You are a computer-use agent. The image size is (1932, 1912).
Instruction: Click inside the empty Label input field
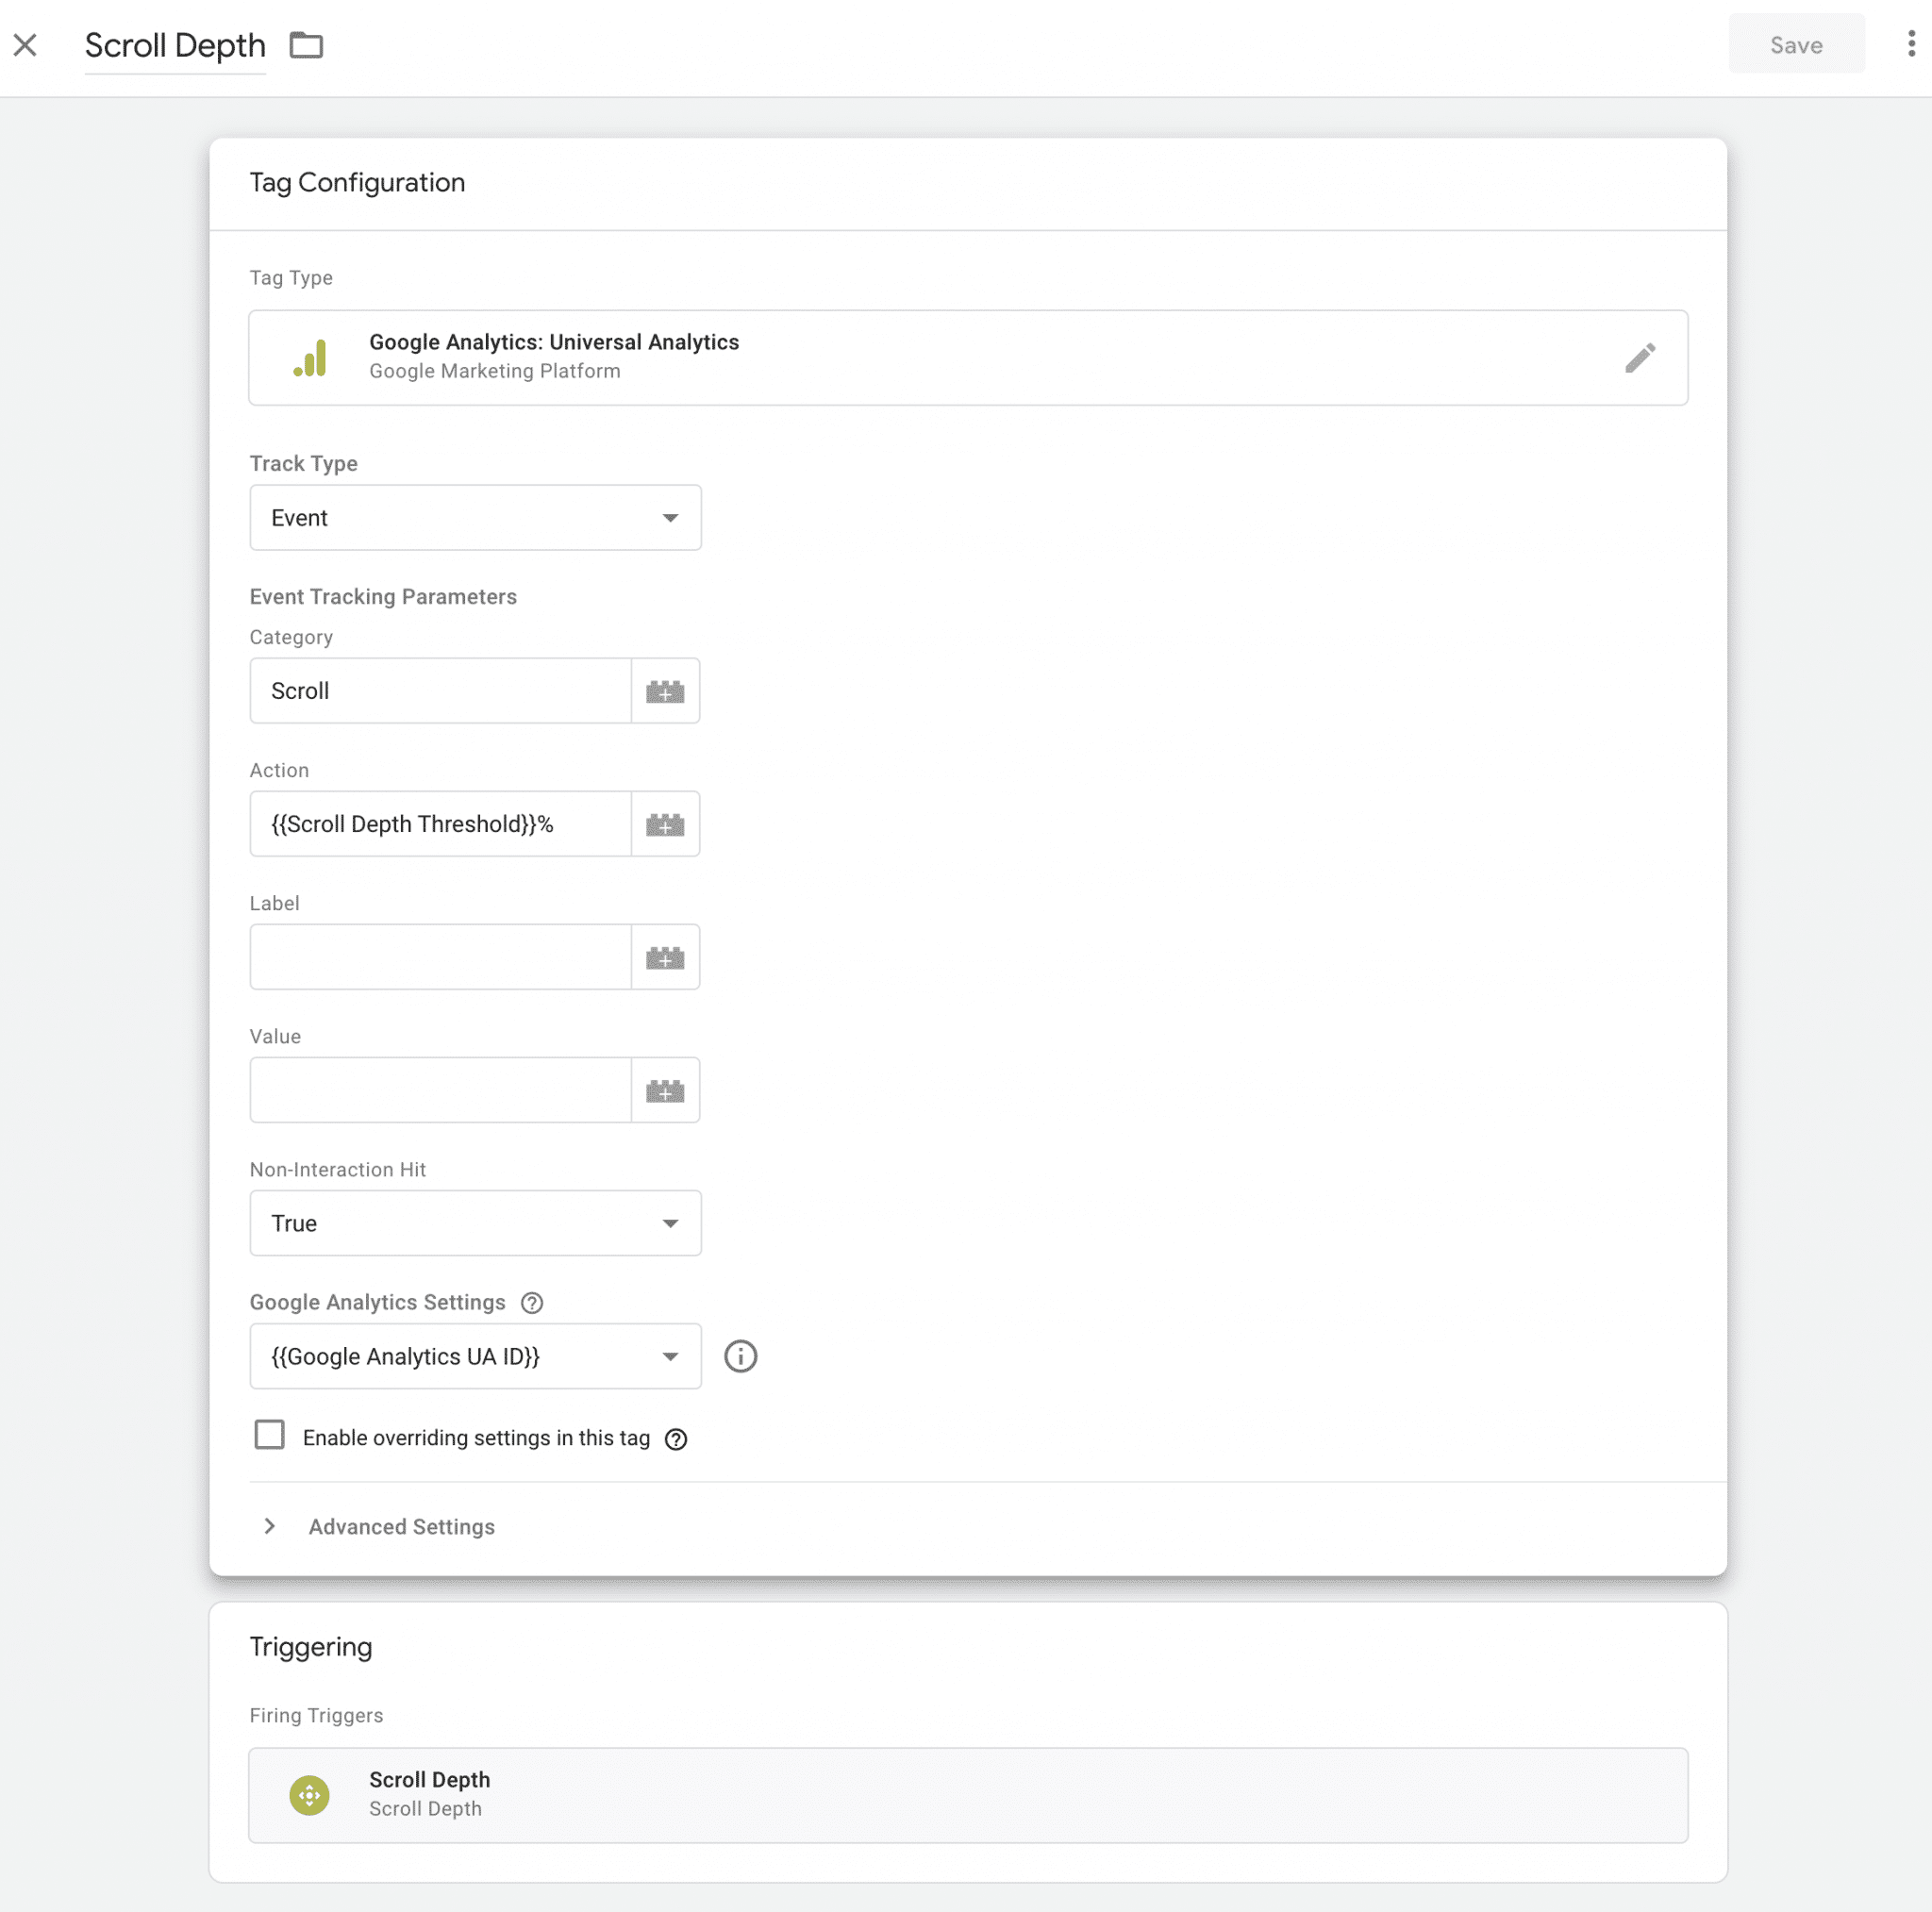[440, 956]
